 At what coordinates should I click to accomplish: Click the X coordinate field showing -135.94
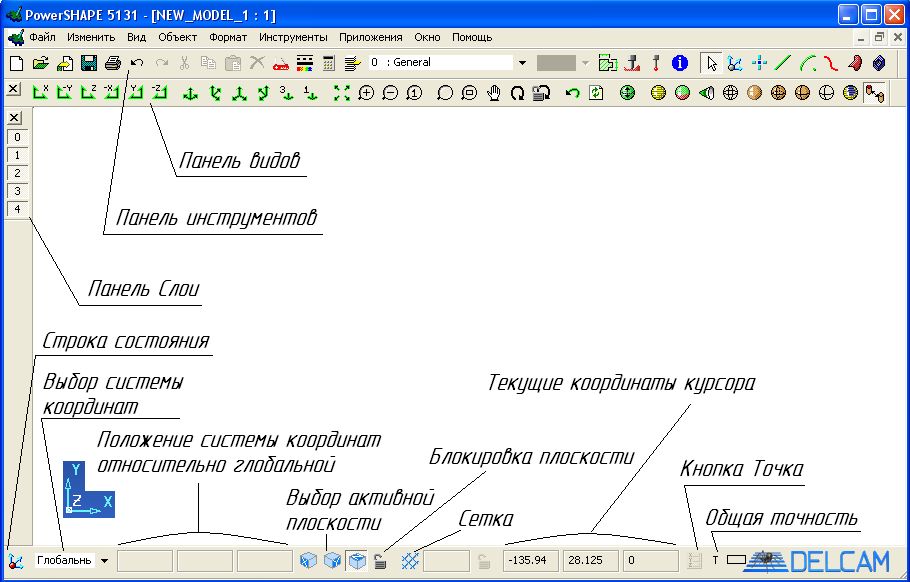(531, 561)
